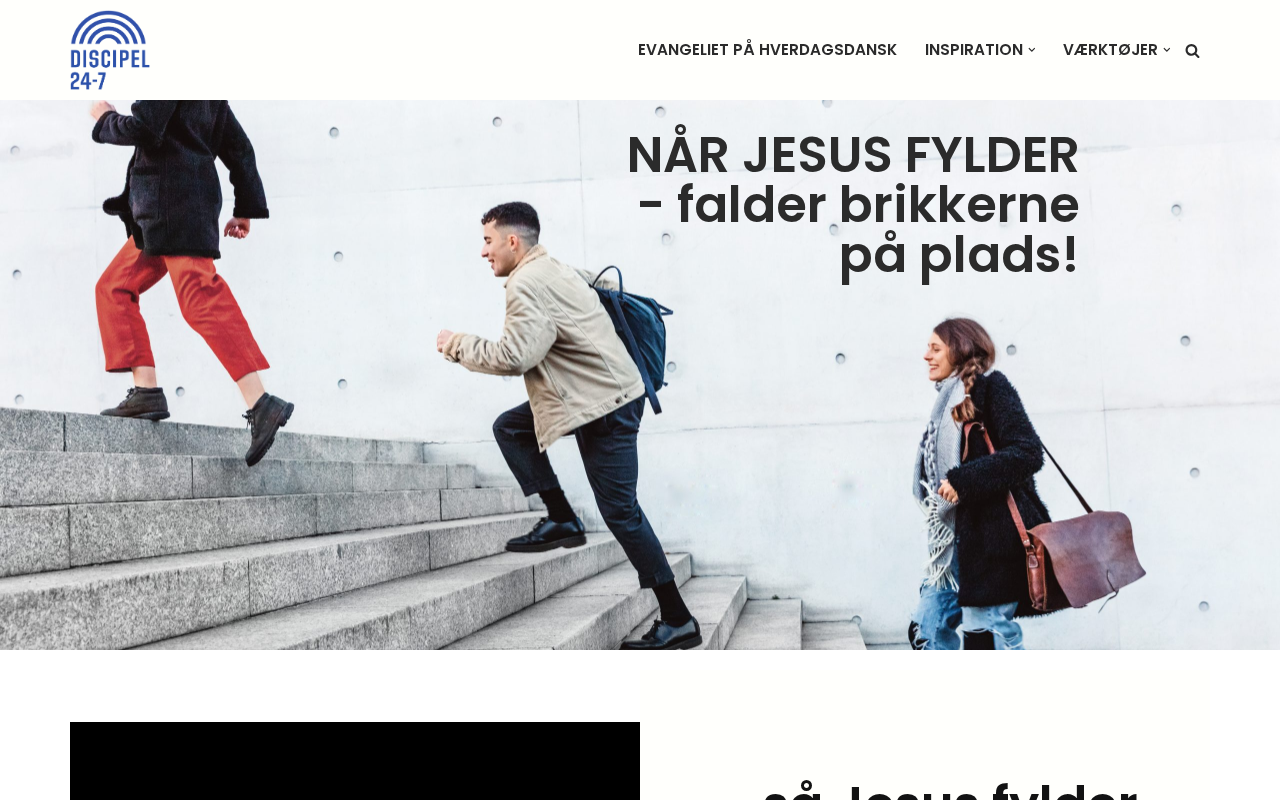This screenshot has width=1280, height=800.
Task: Click the Discipel 24-7 arch logo emblem
Action: pos(110,28)
